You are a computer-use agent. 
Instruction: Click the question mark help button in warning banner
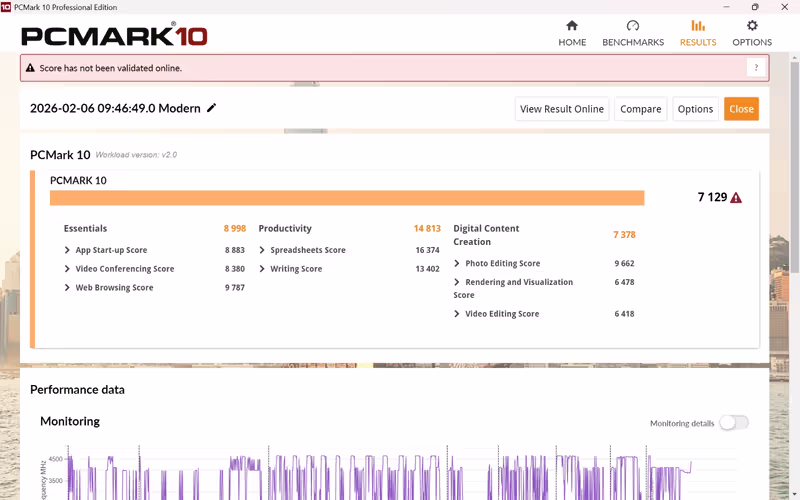pos(756,68)
